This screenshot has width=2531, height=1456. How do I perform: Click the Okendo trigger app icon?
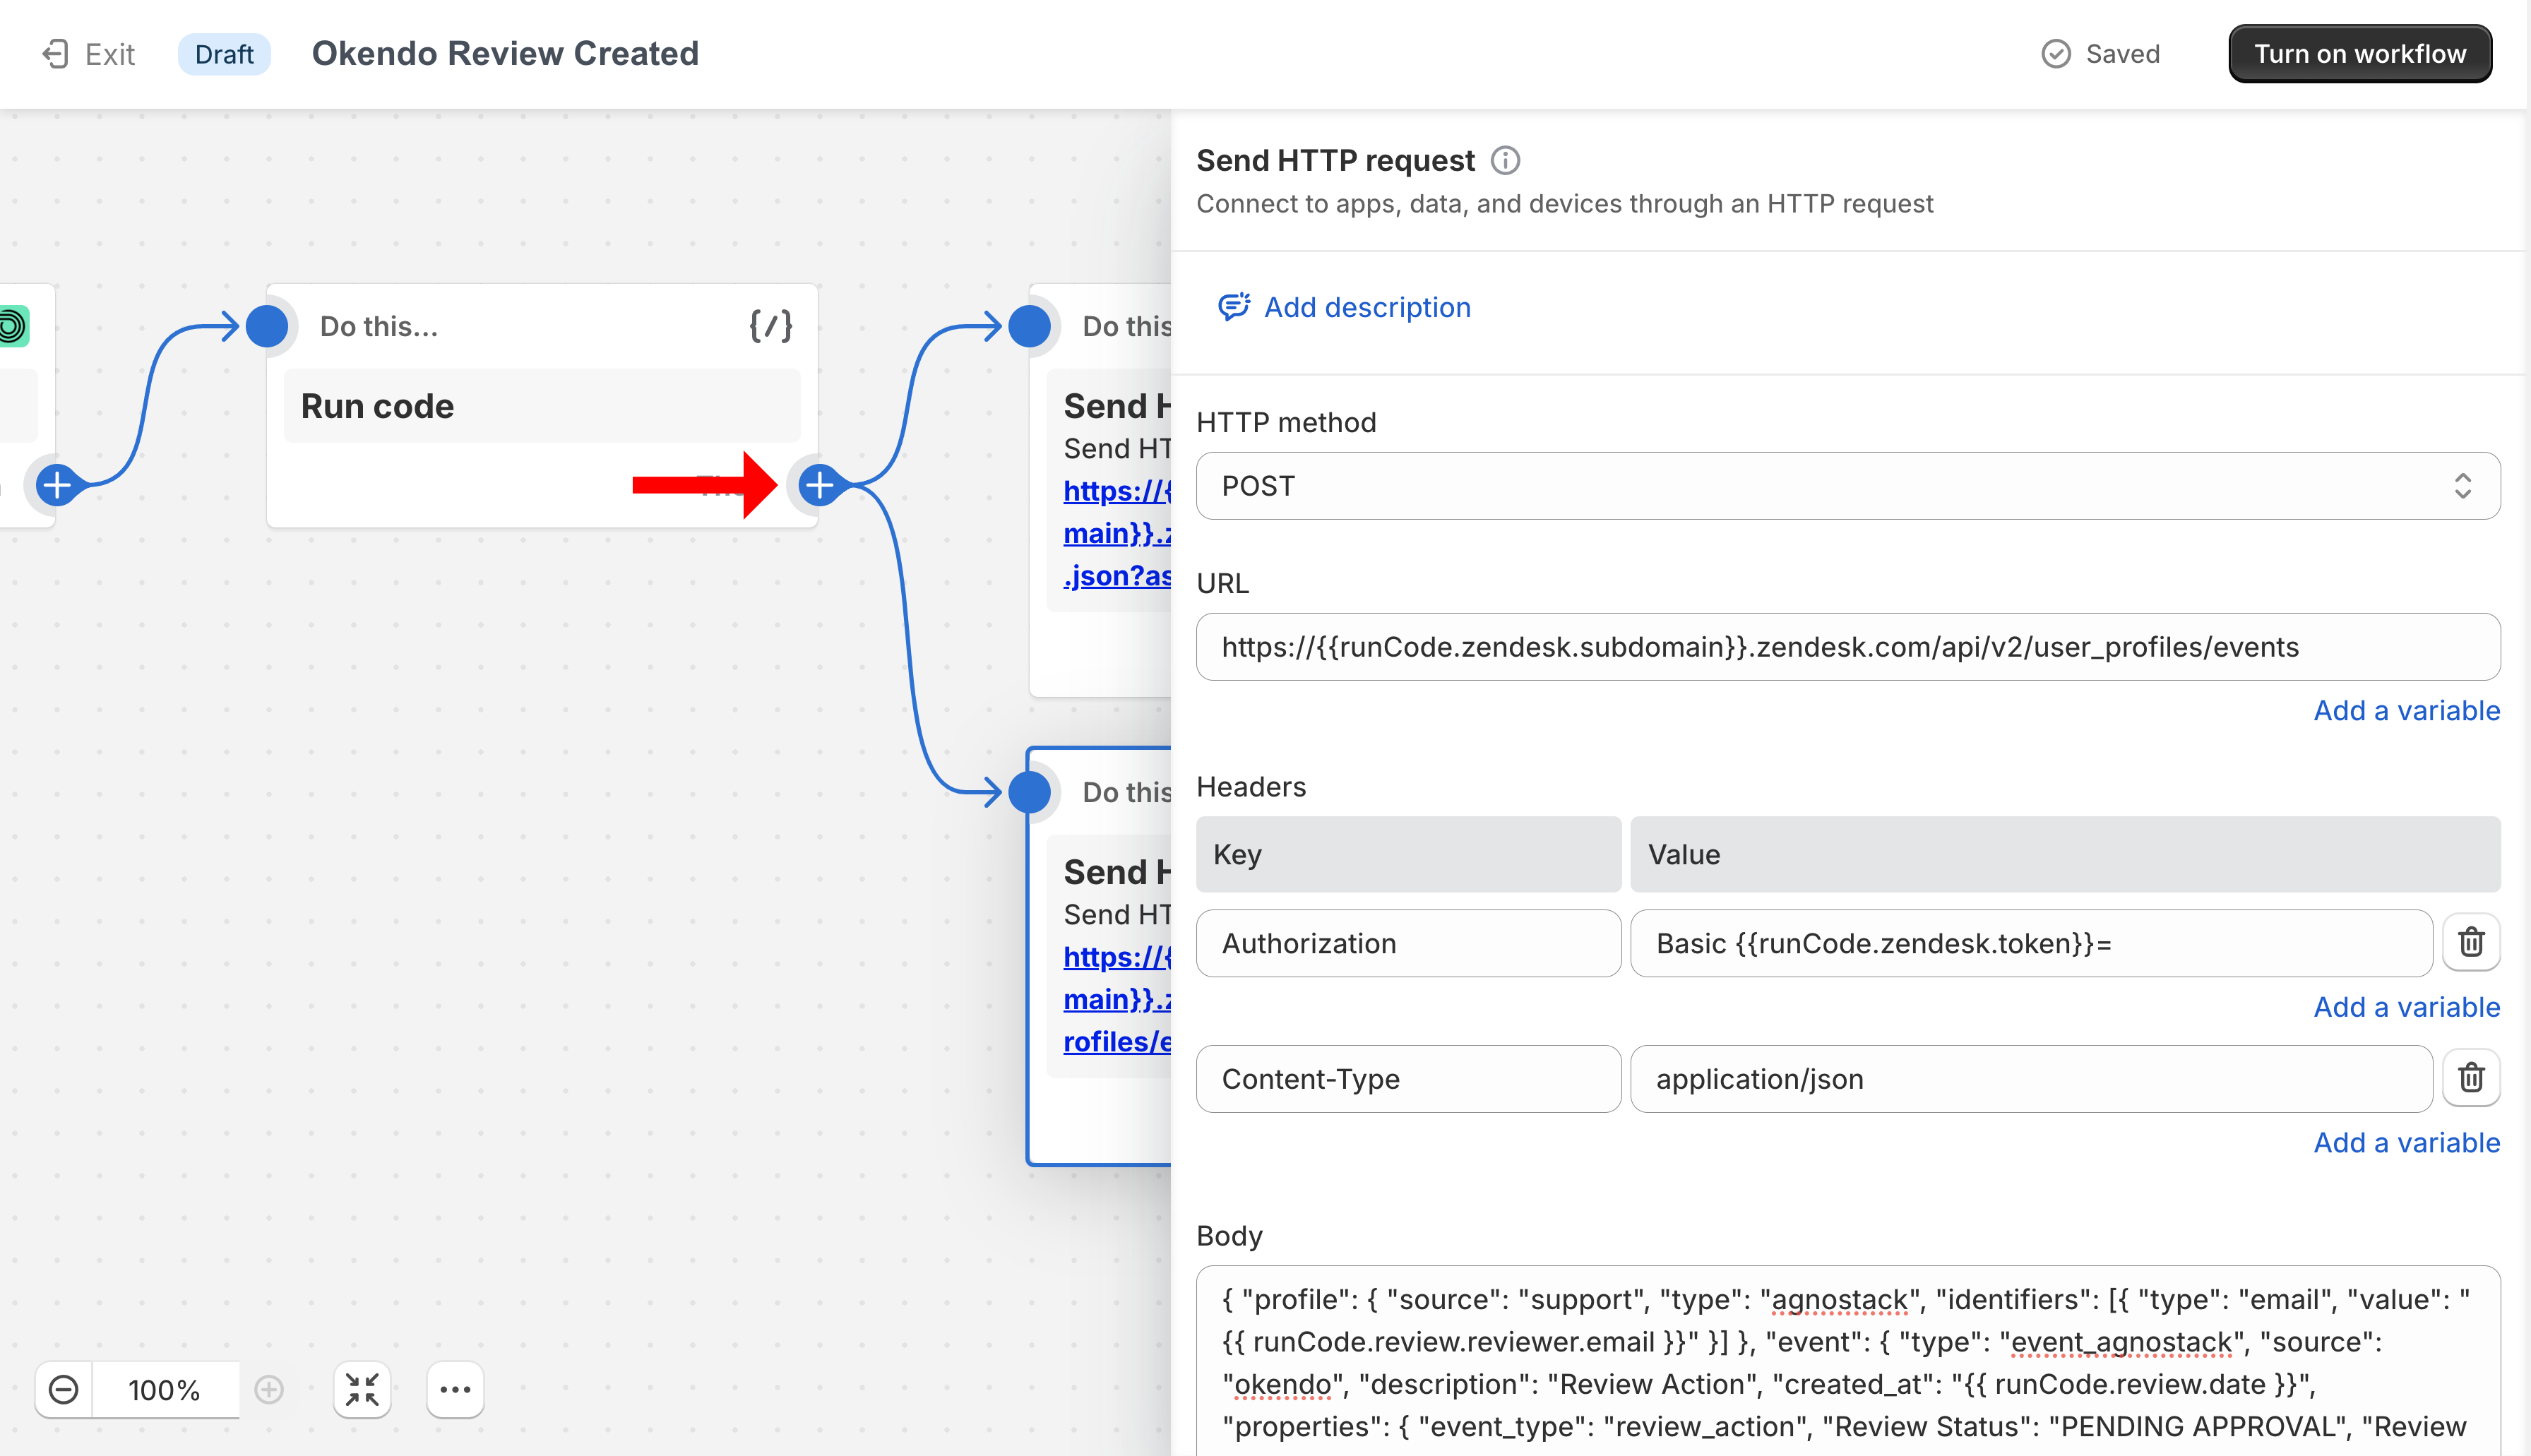coord(13,326)
